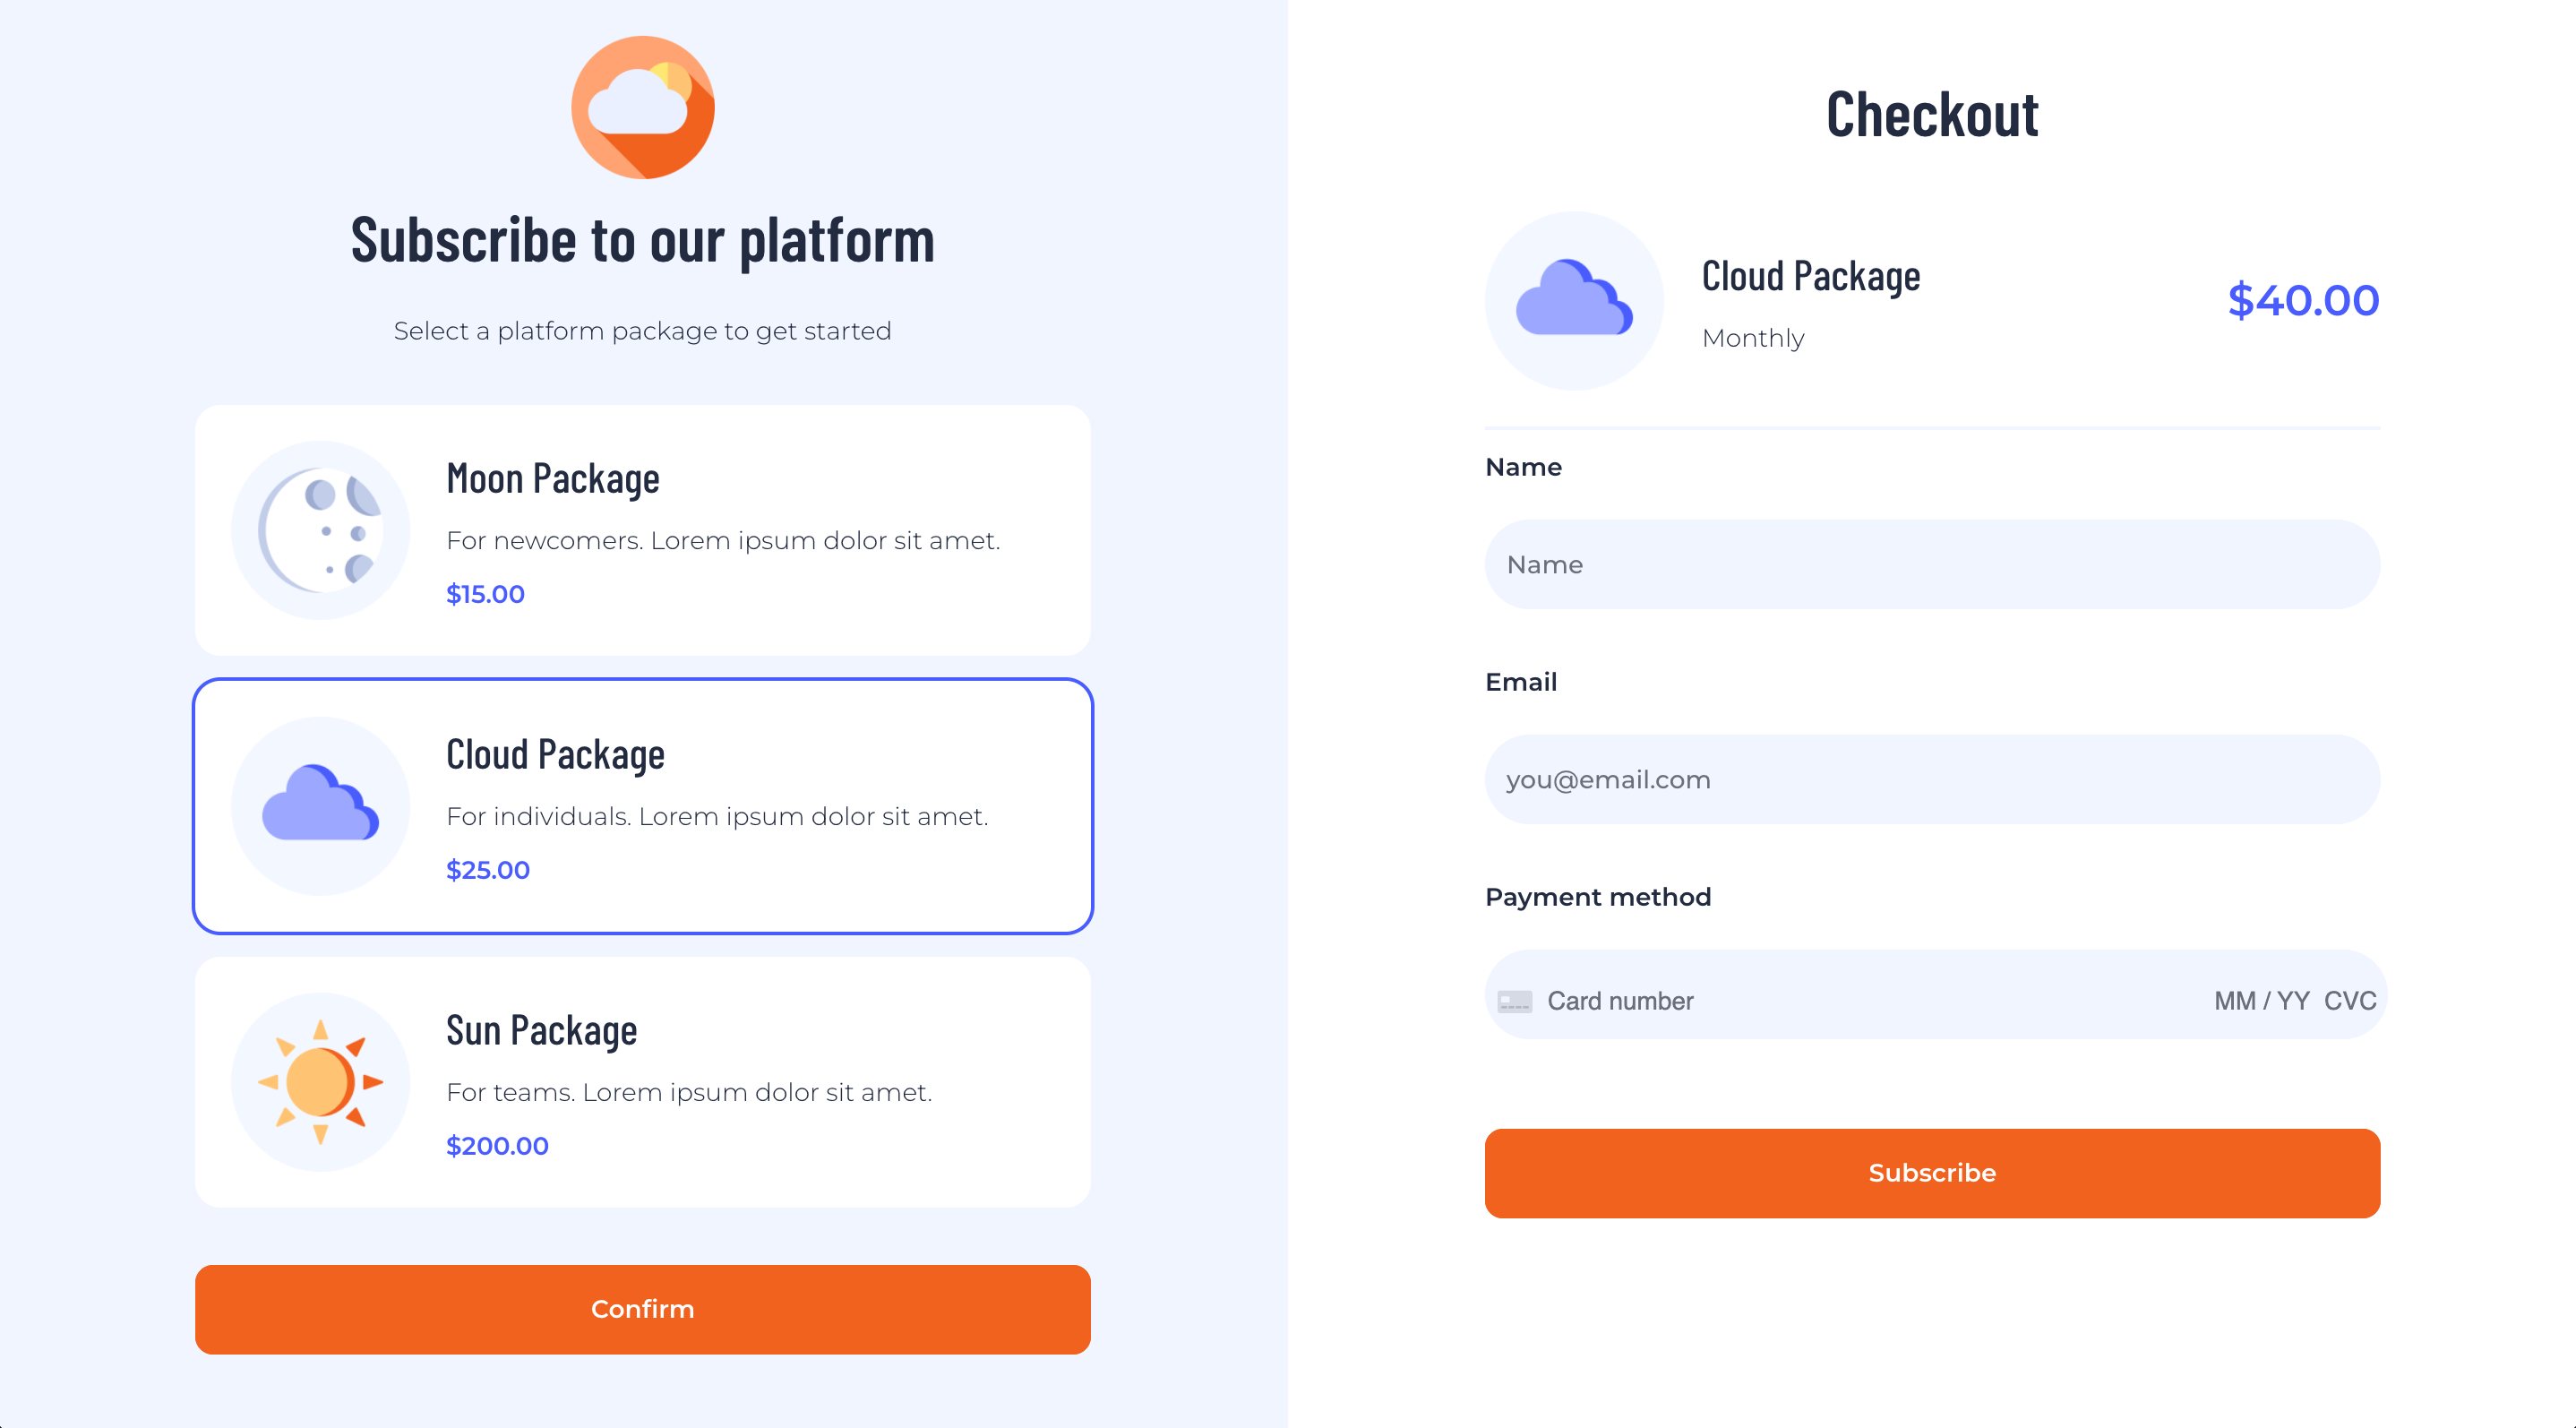Viewport: 2576px width, 1428px height.
Task: Click the Name input field
Action: pos(1930,564)
